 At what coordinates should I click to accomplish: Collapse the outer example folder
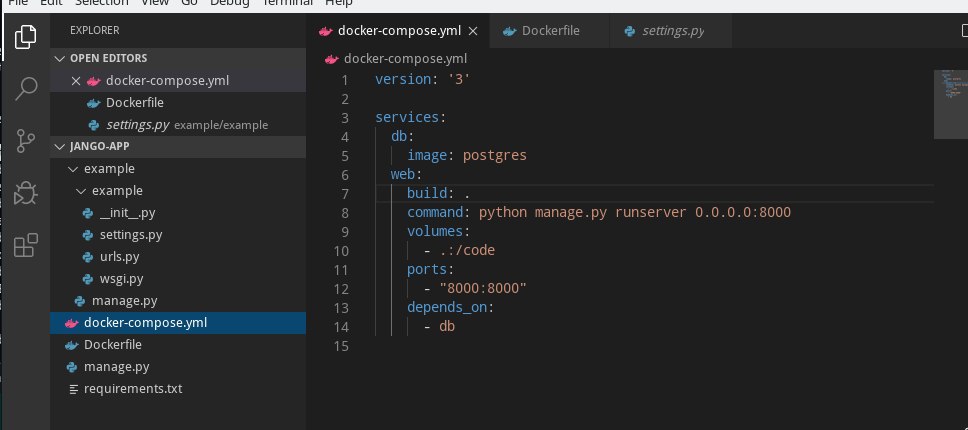click(x=73, y=169)
